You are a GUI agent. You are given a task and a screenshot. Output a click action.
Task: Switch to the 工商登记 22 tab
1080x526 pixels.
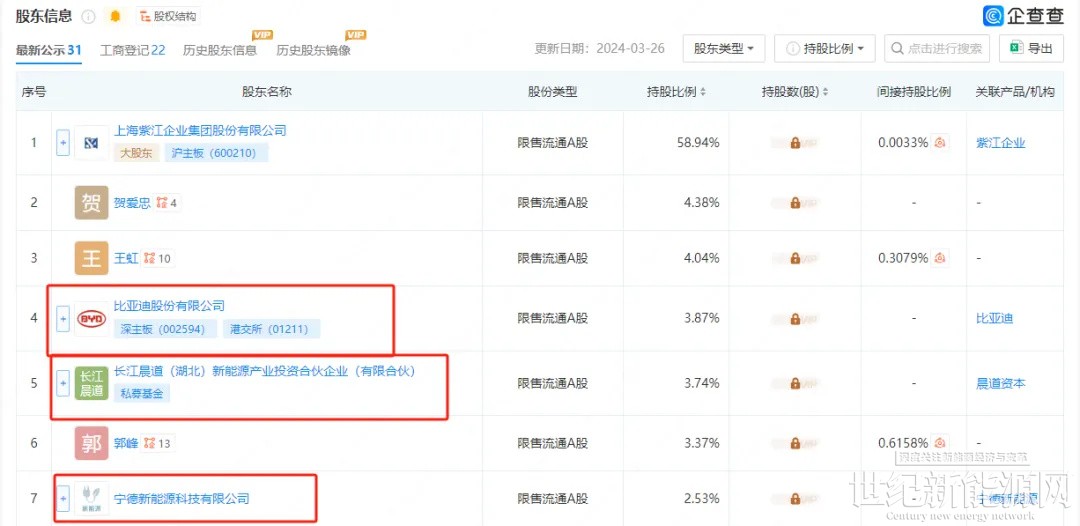coord(132,50)
